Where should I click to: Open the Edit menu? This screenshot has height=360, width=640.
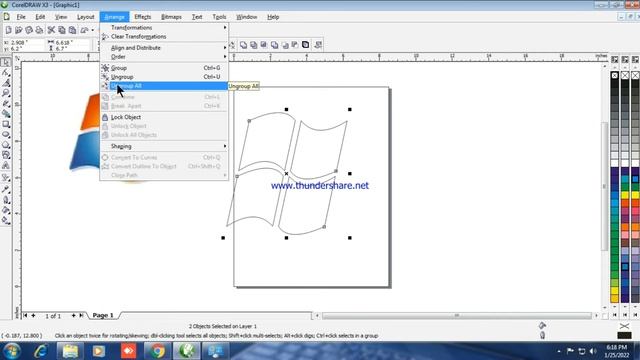[40, 17]
